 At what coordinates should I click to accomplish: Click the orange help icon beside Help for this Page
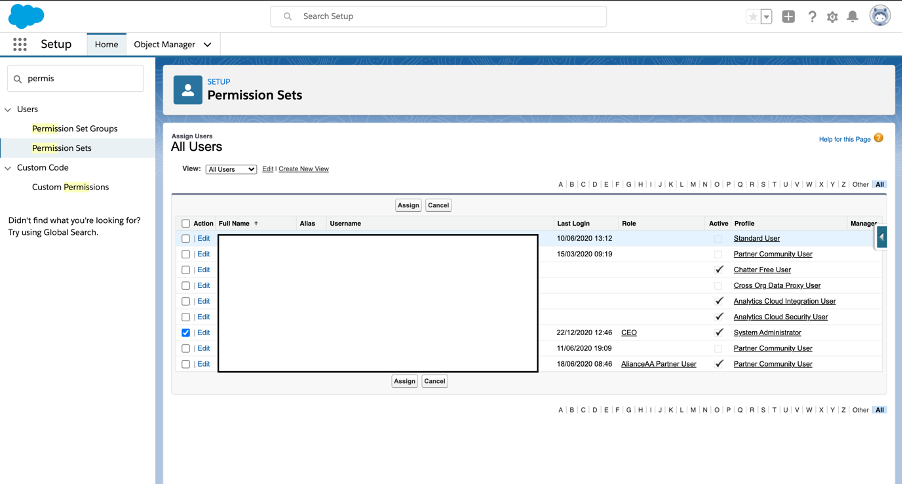pyautogui.click(x=878, y=138)
